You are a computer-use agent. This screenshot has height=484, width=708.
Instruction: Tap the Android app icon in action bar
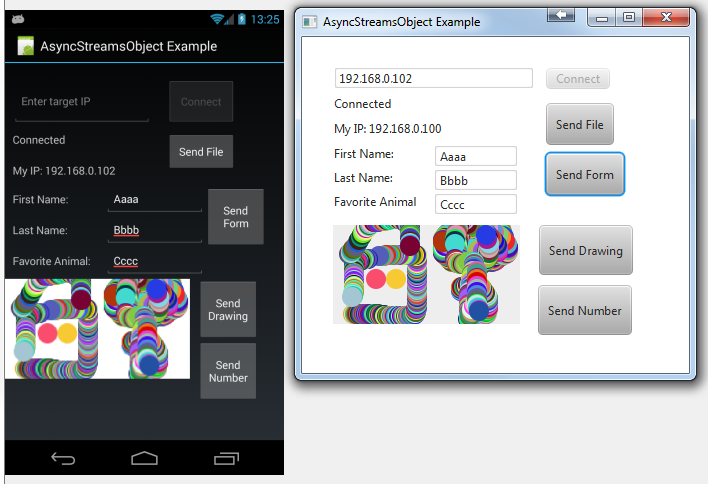tap(25, 46)
